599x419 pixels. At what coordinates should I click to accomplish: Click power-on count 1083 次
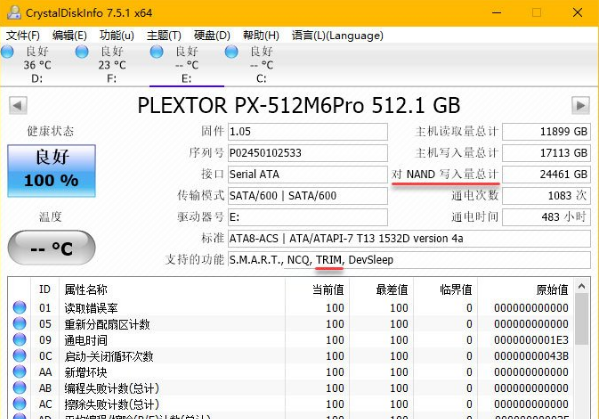(546, 196)
